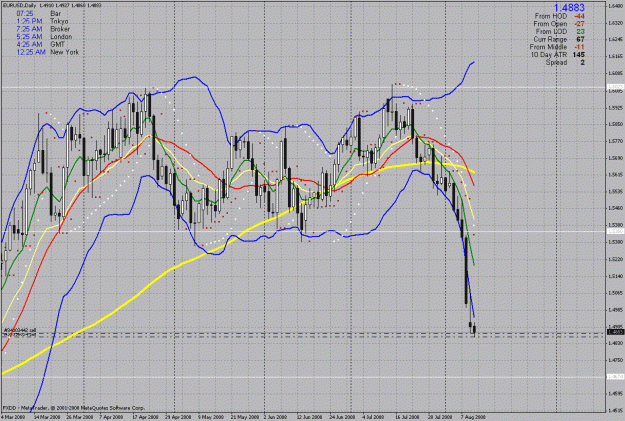Click the "12 Jun 2008" date on time axis
625x421 pixels.
pos(309,417)
